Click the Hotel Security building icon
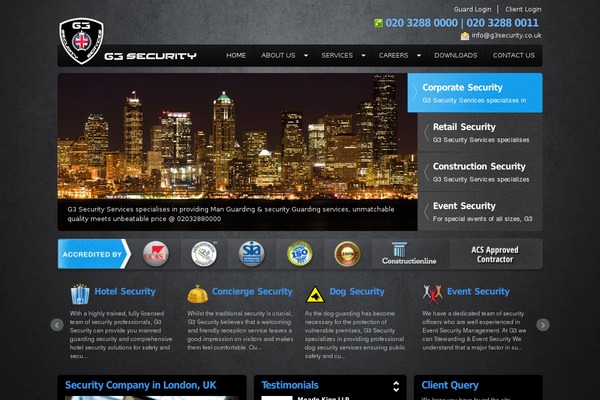 80,294
